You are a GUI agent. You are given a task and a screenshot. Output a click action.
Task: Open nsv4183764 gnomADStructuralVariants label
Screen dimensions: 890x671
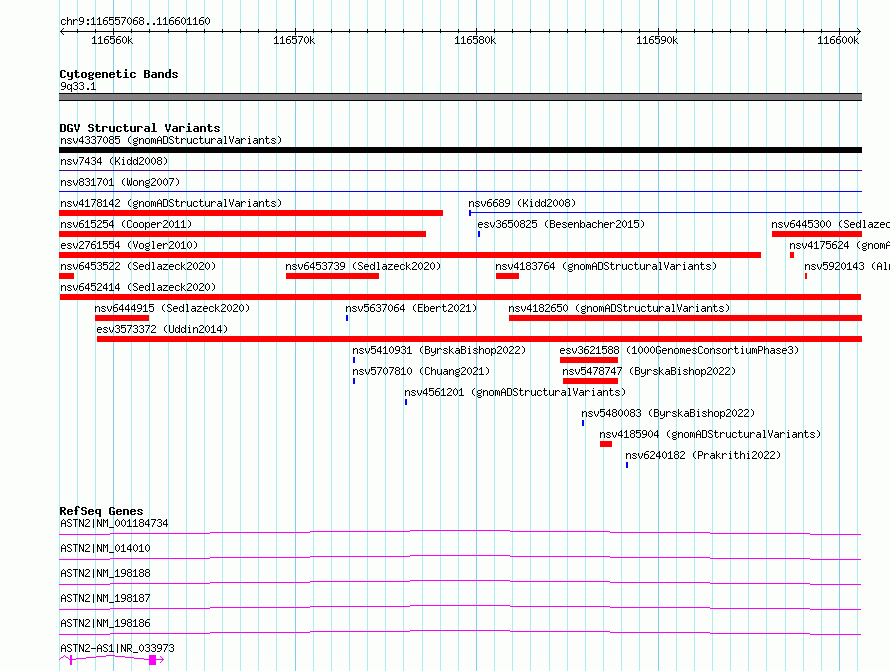tap(606, 266)
